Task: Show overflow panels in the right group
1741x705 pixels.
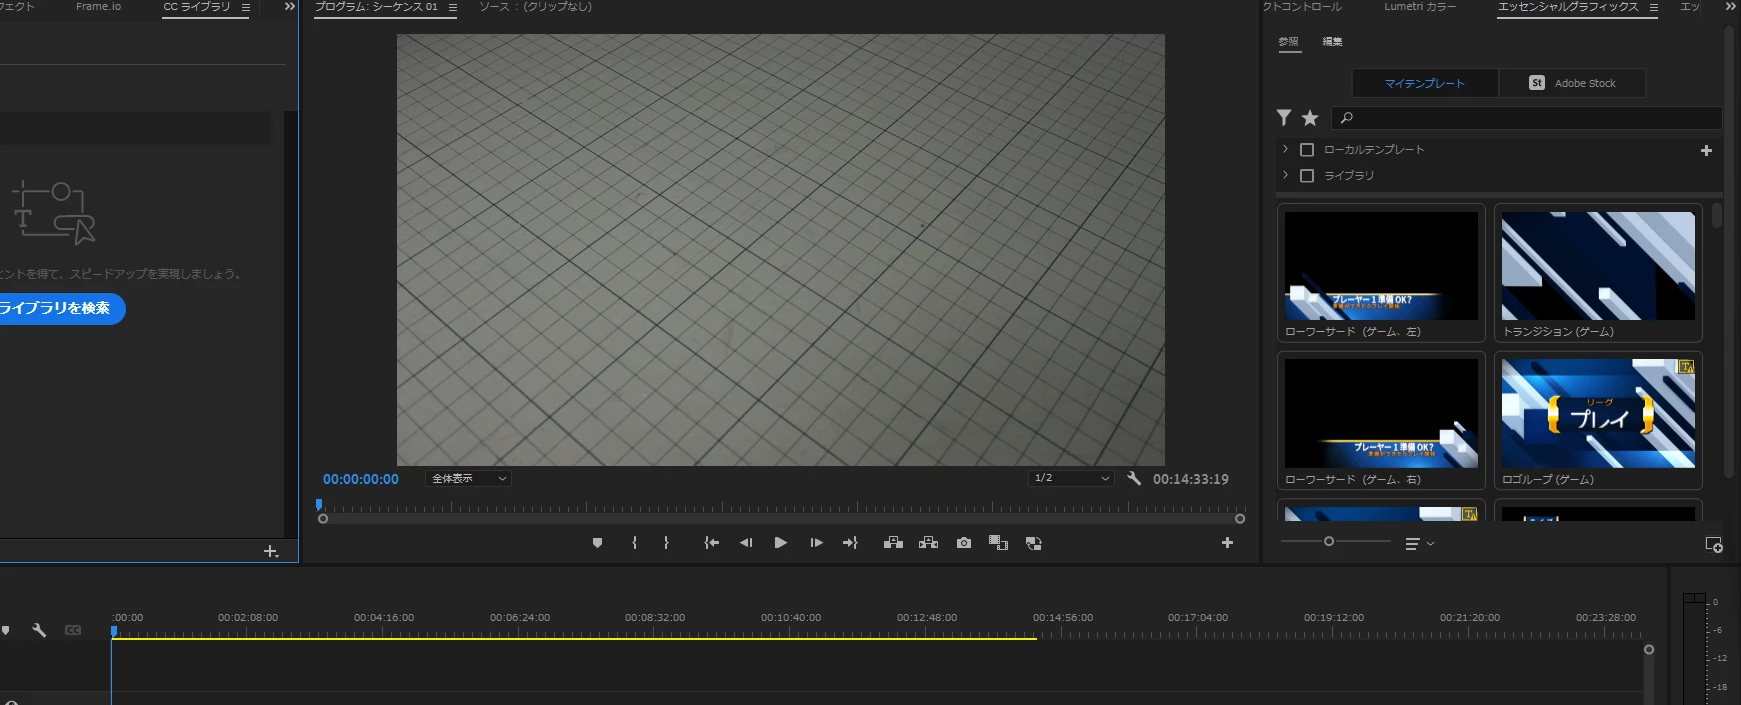Action: click(x=1731, y=7)
